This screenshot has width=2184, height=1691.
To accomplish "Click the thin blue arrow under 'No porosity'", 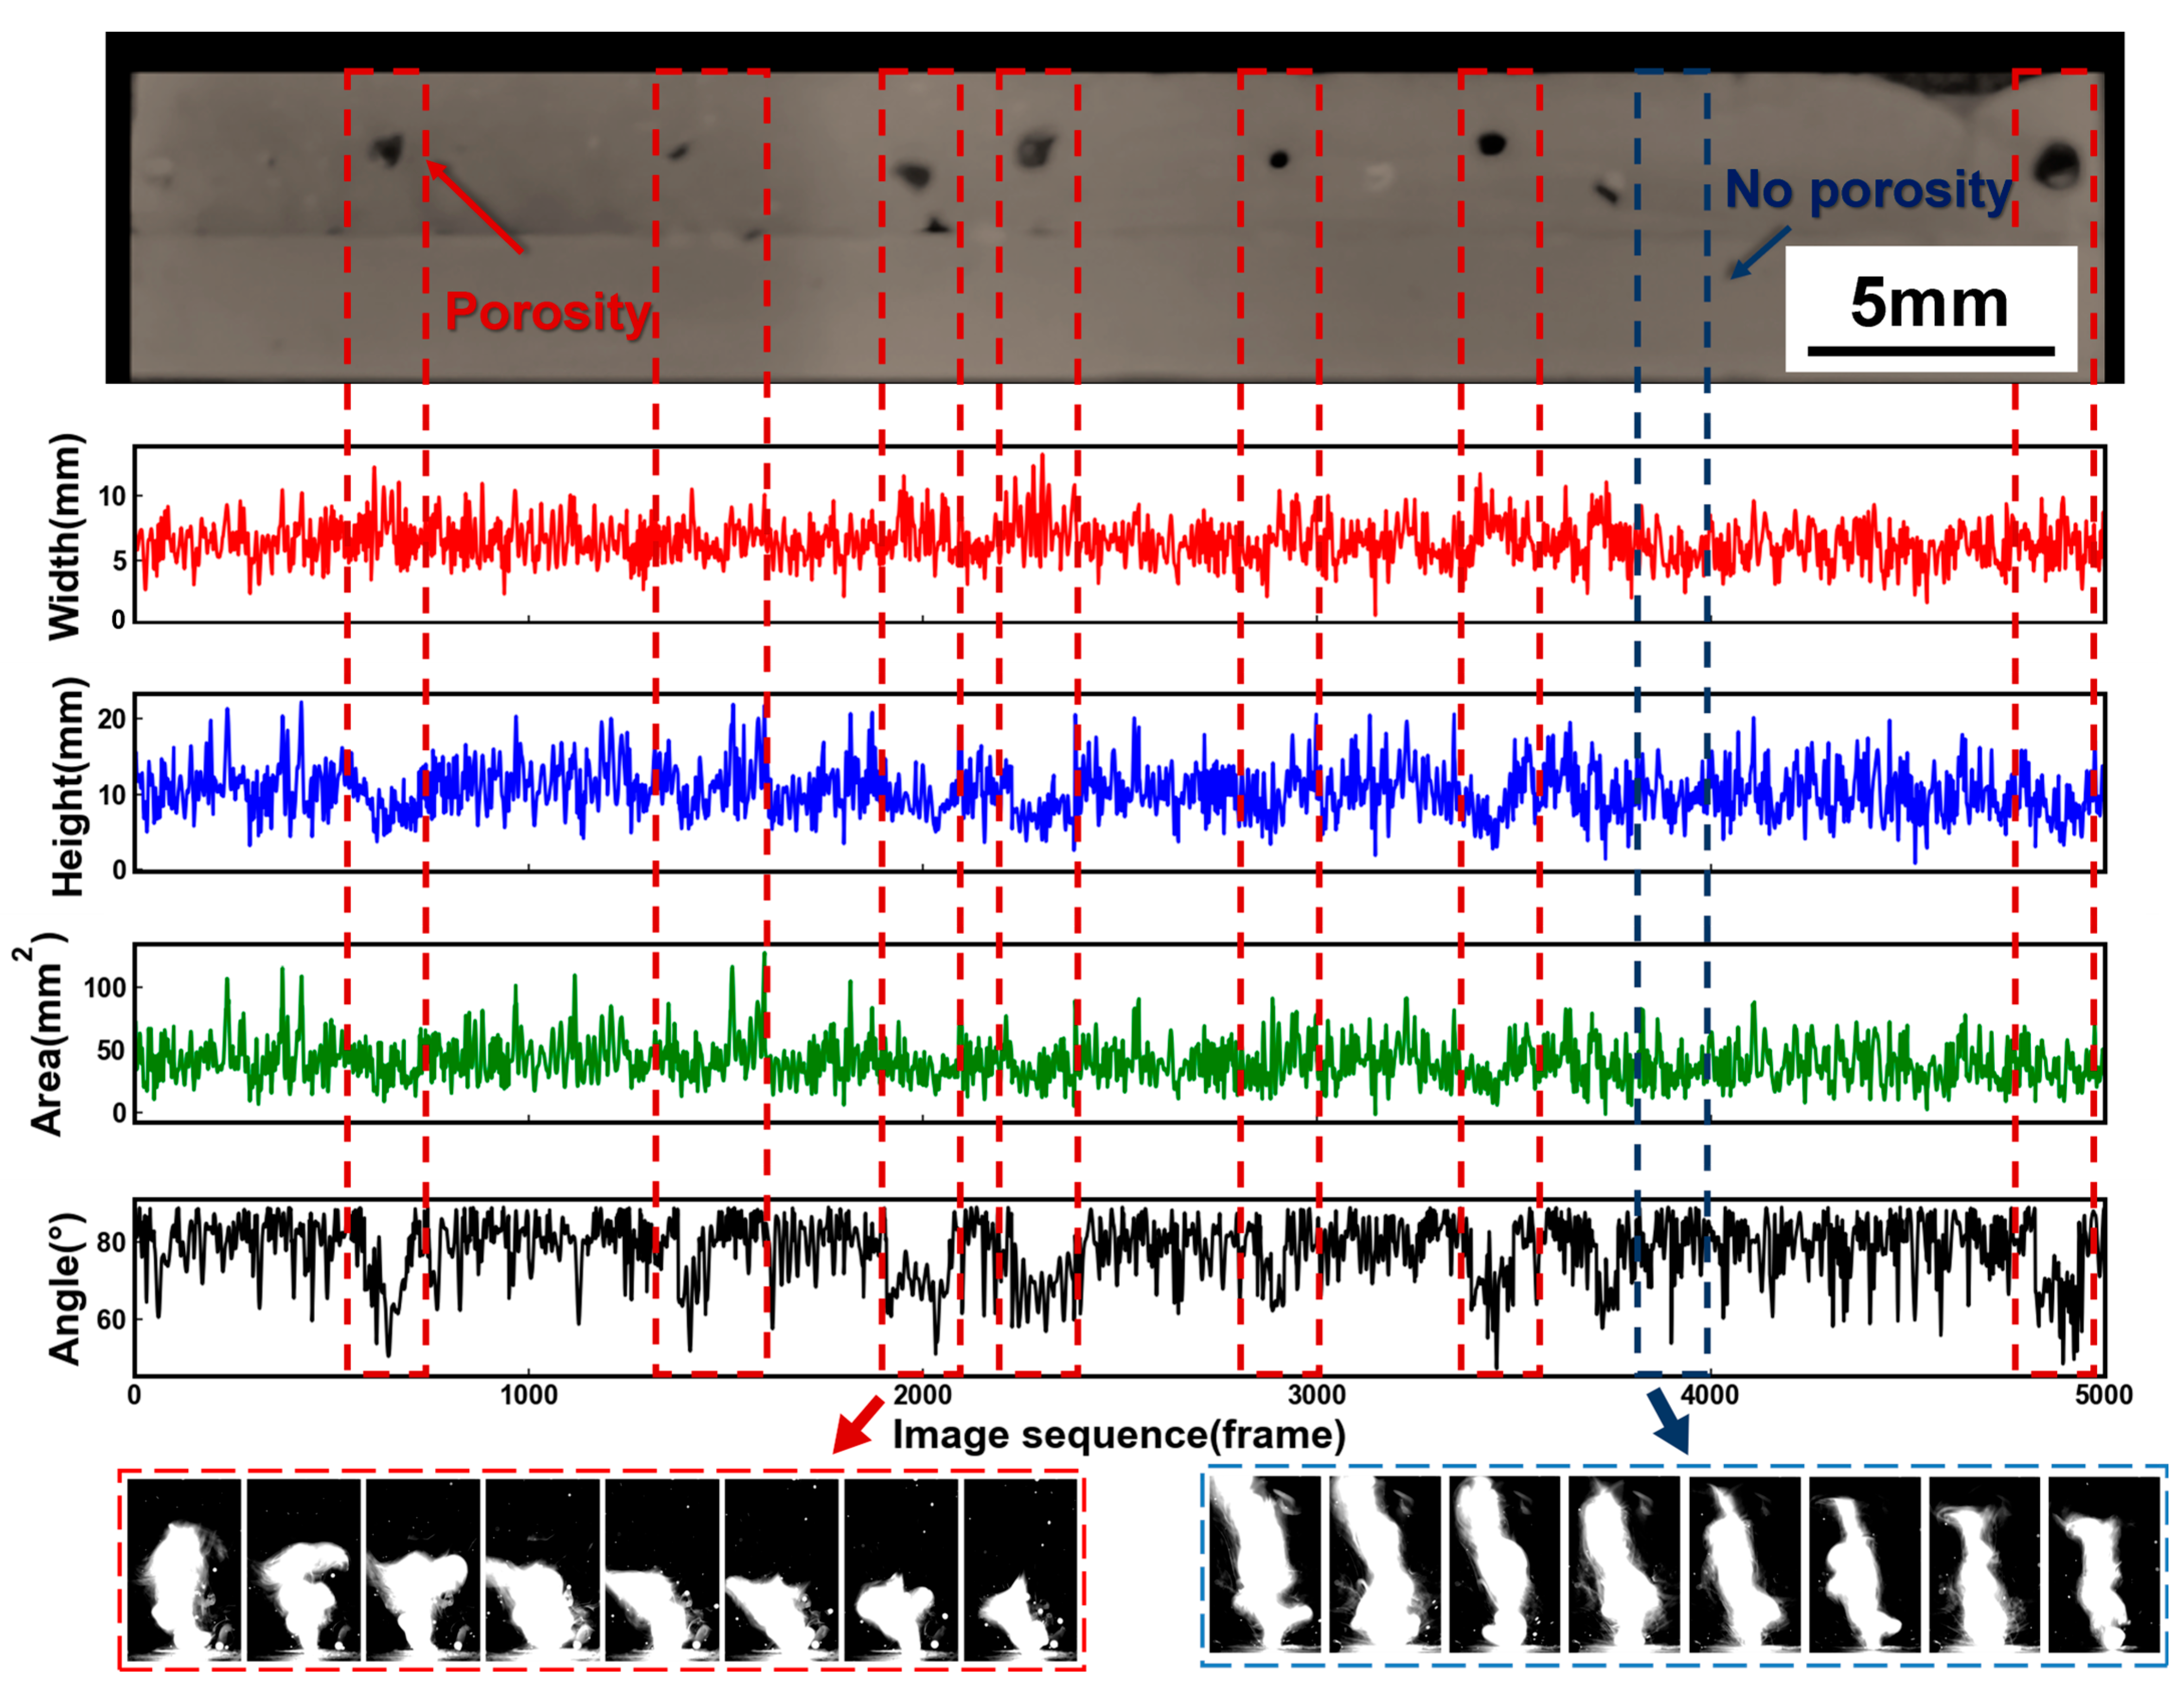I will 1759,253.
